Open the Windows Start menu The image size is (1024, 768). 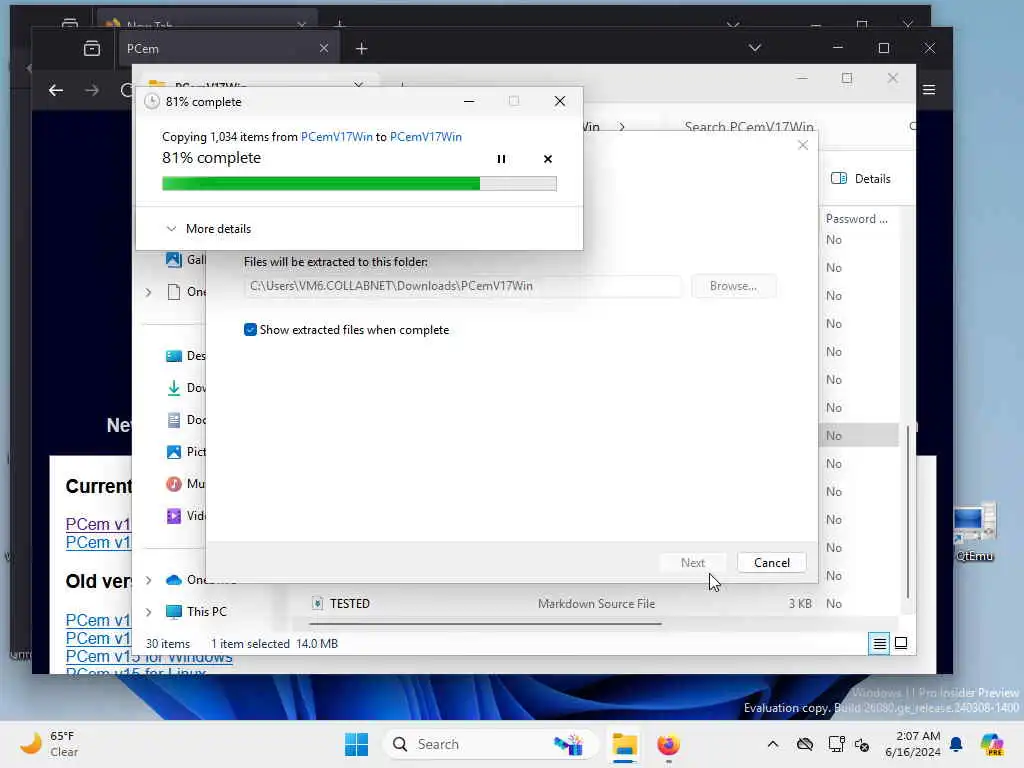tap(356, 744)
